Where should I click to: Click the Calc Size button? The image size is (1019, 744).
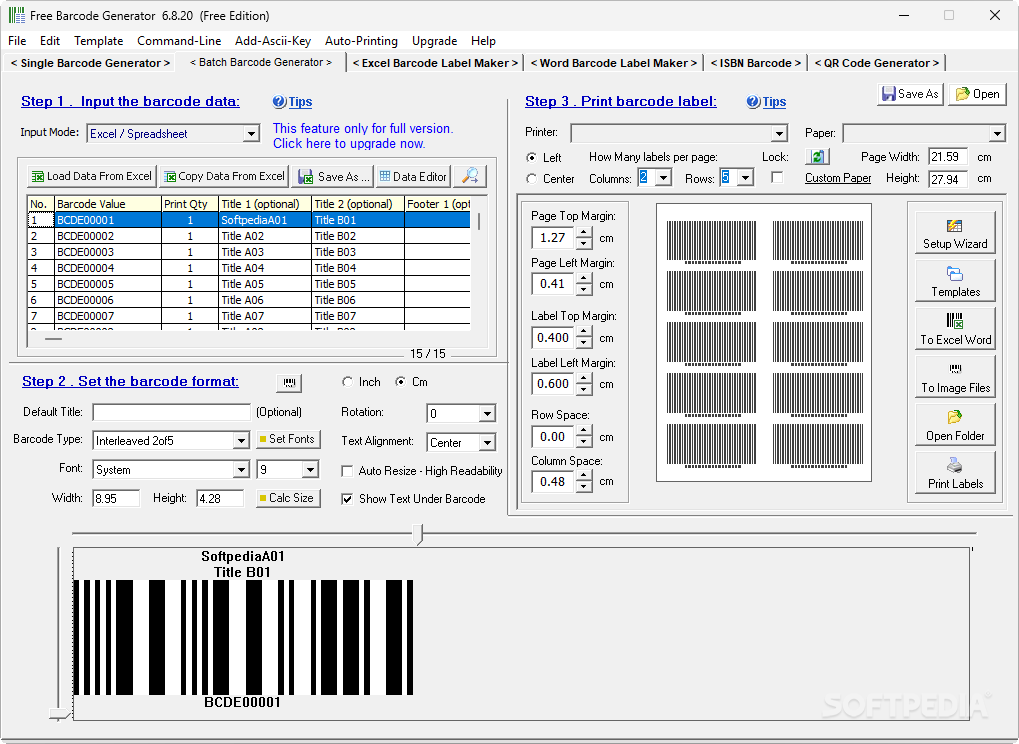pos(289,498)
